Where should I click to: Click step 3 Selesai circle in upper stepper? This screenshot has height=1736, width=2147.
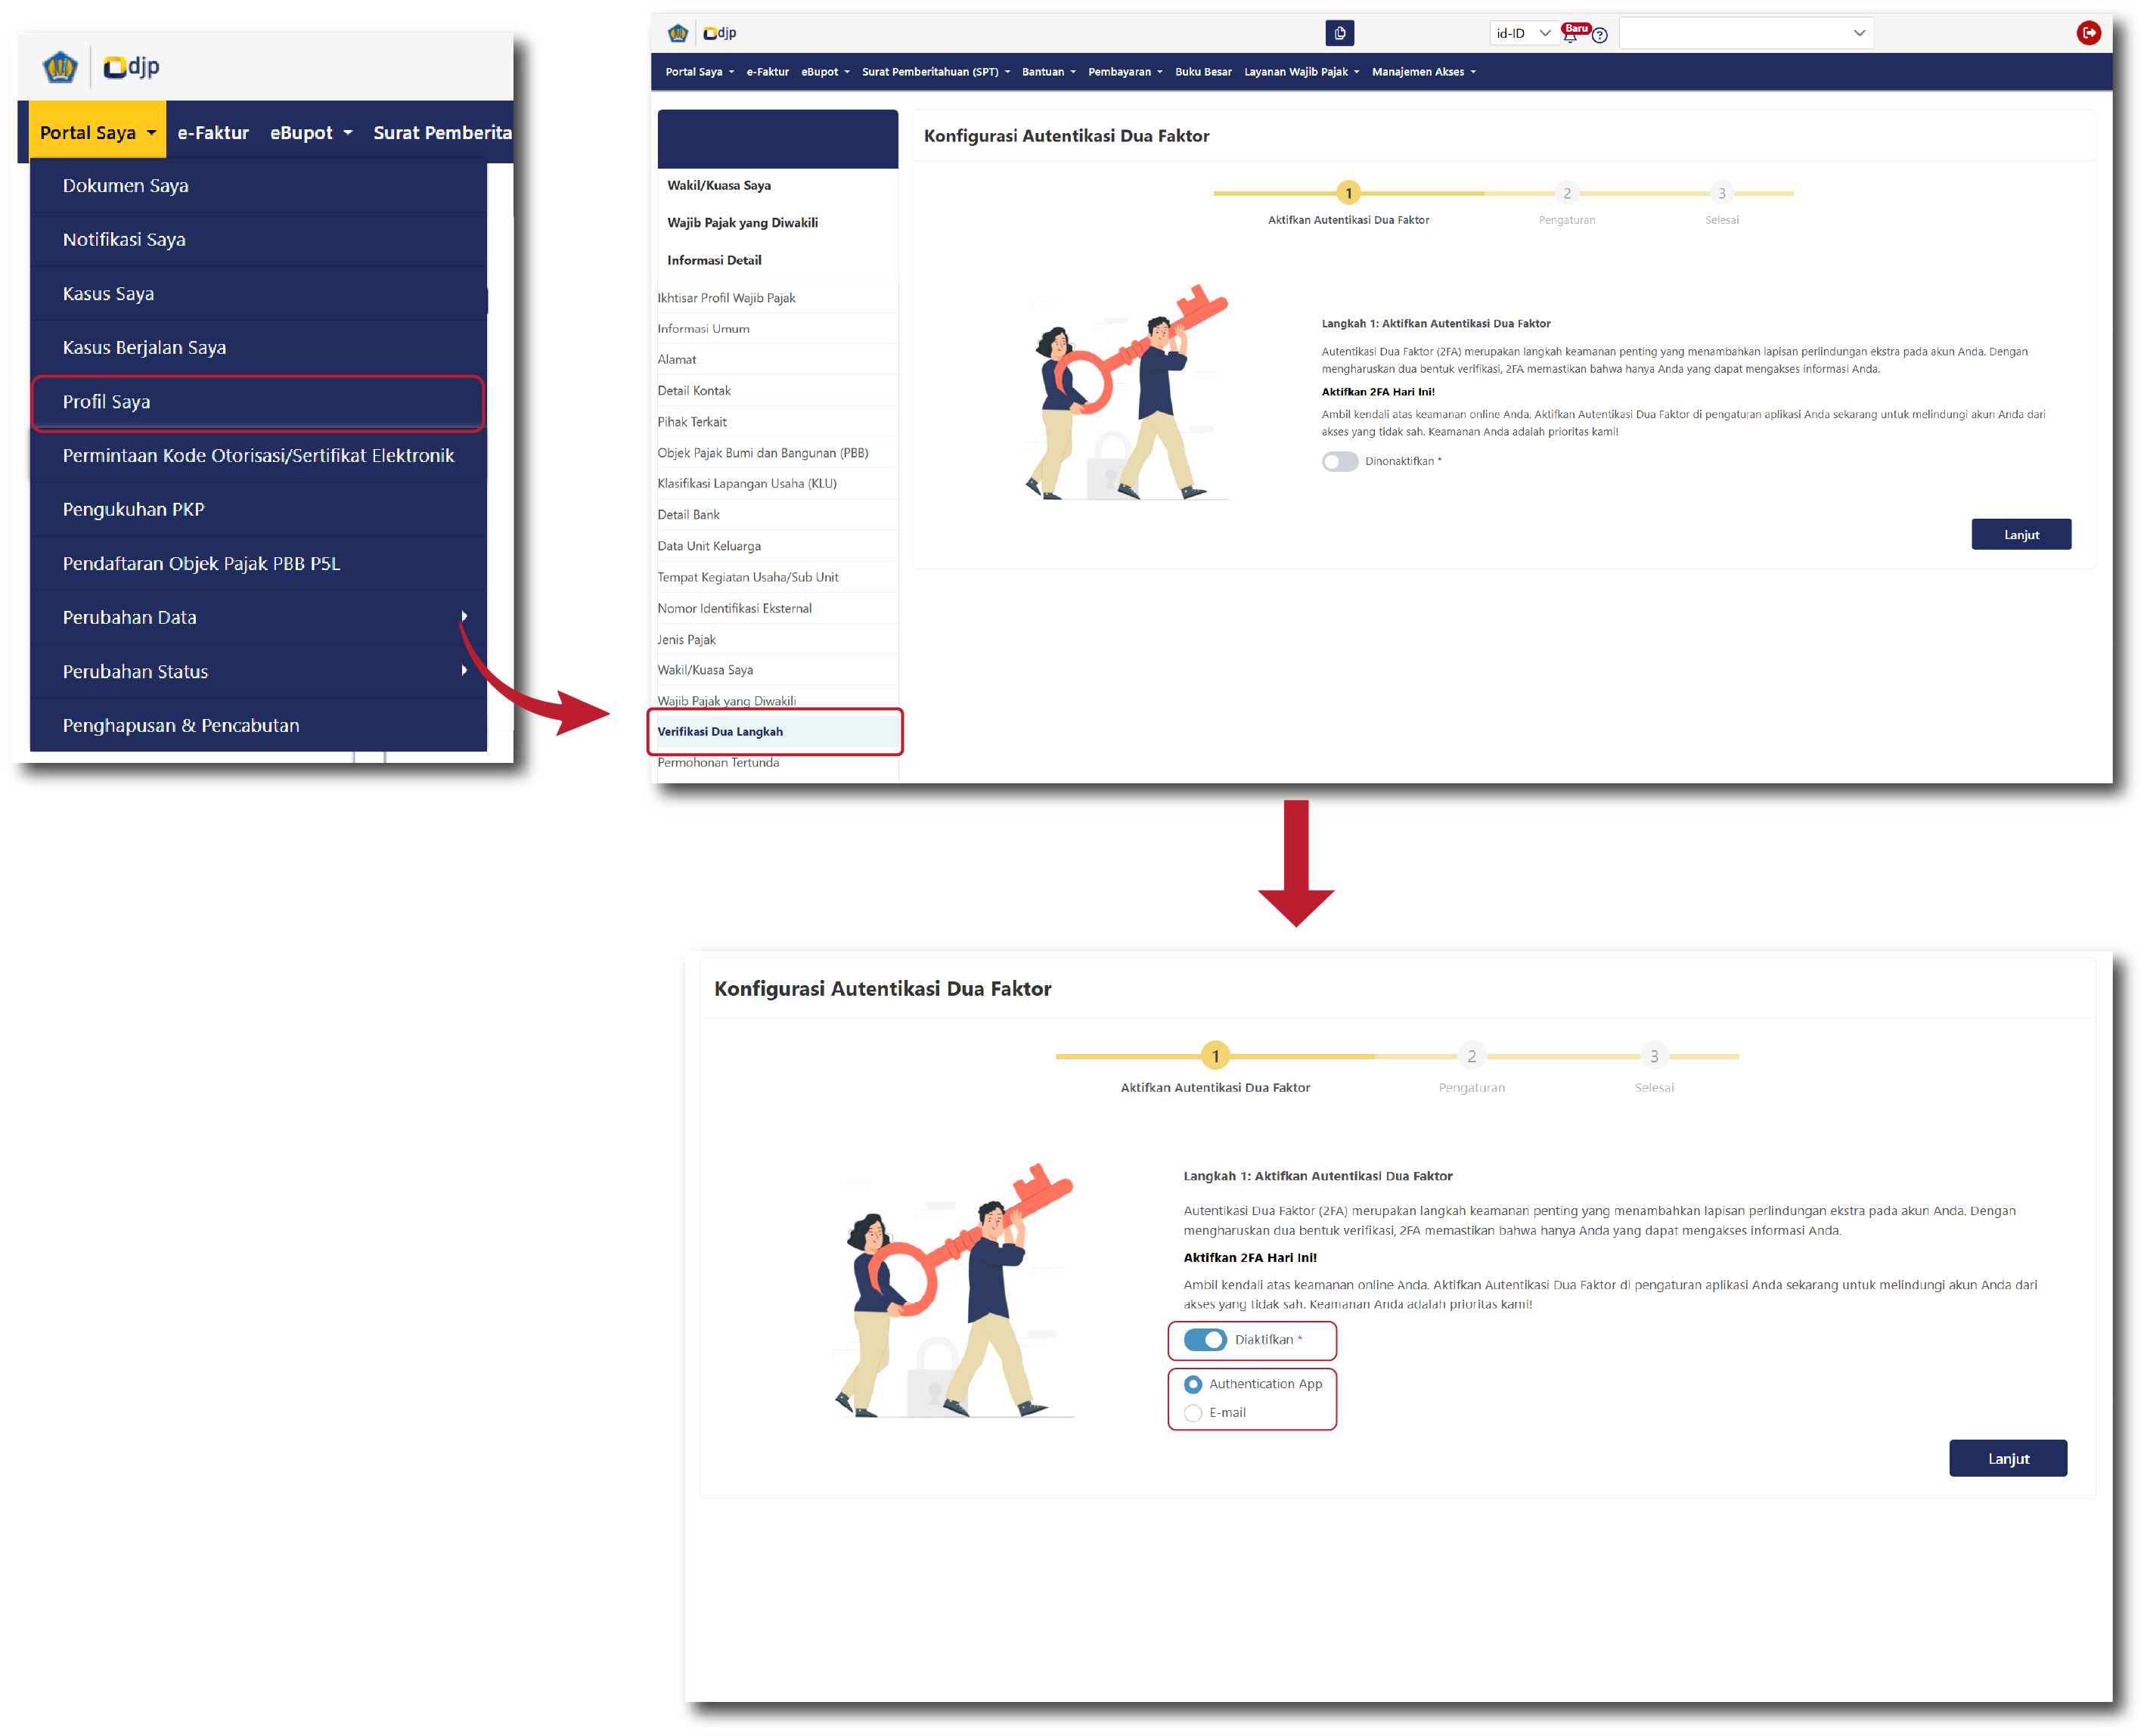[1721, 193]
